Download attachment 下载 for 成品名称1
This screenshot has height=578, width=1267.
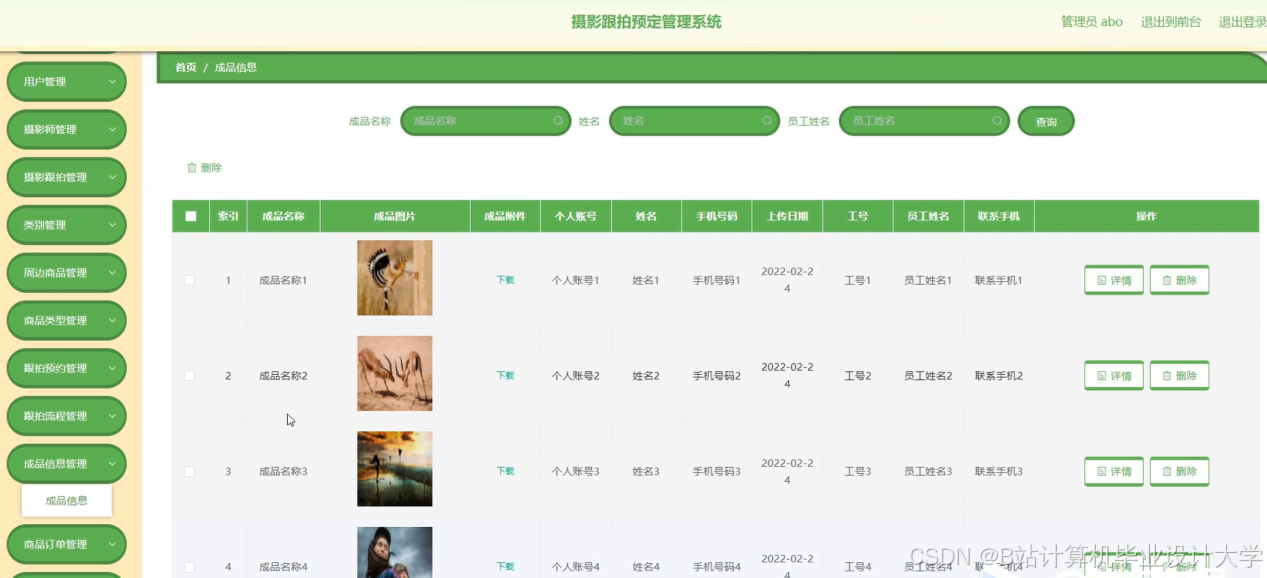click(x=505, y=280)
